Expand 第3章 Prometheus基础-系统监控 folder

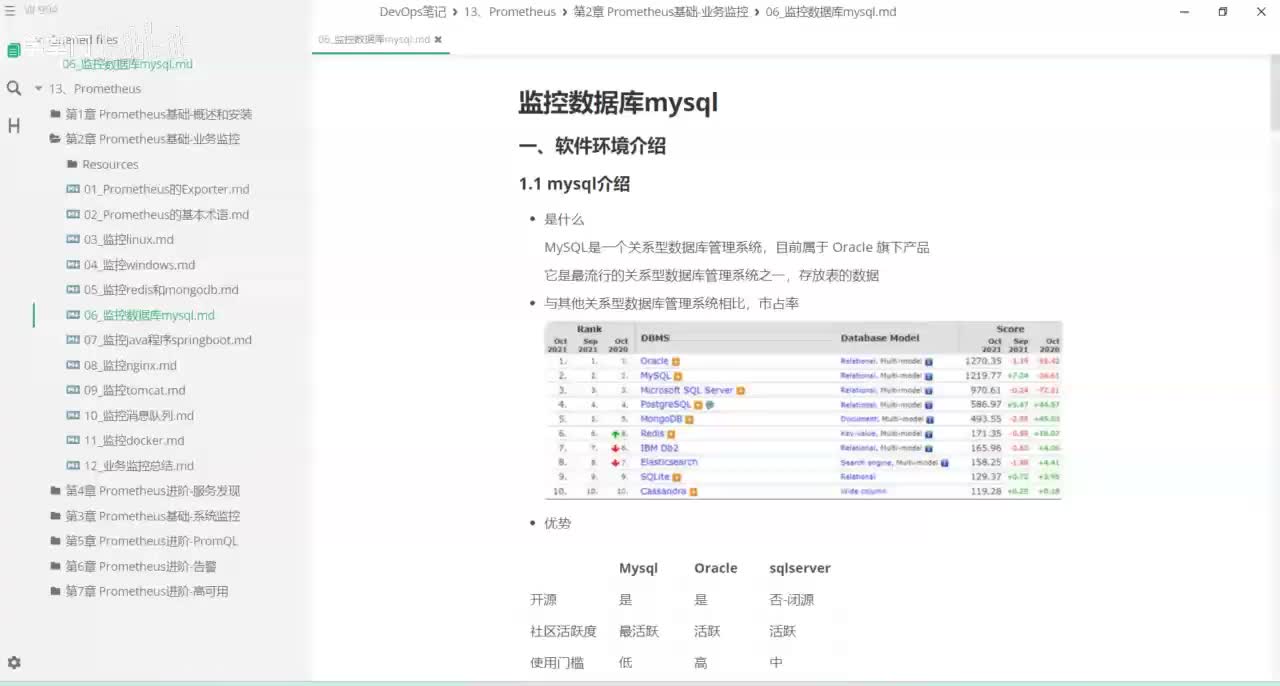pyautogui.click(x=153, y=516)
